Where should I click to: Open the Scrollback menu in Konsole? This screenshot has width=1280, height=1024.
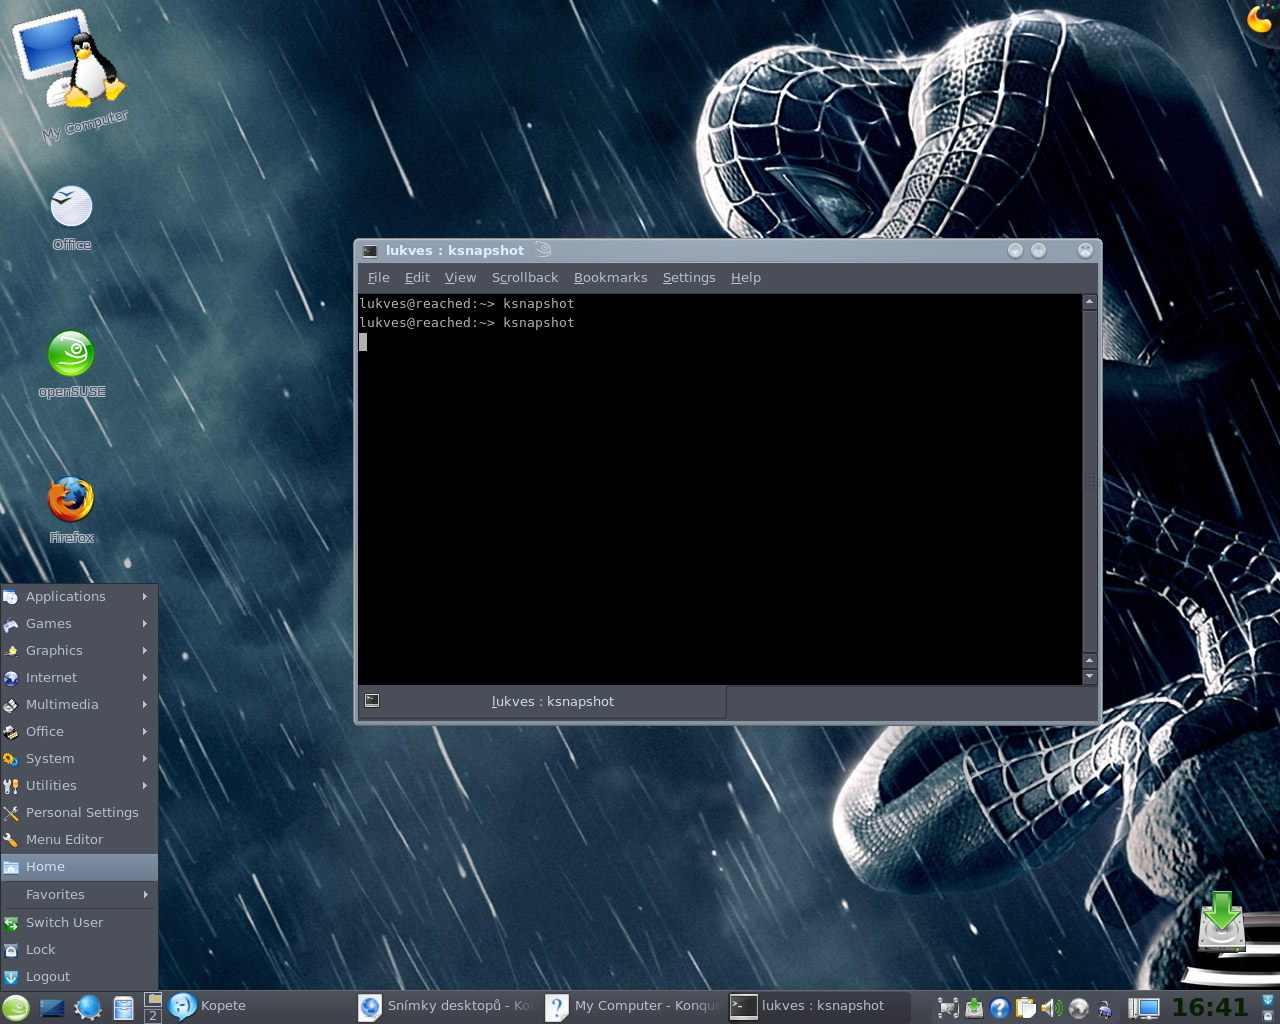(x=525, y=278)
